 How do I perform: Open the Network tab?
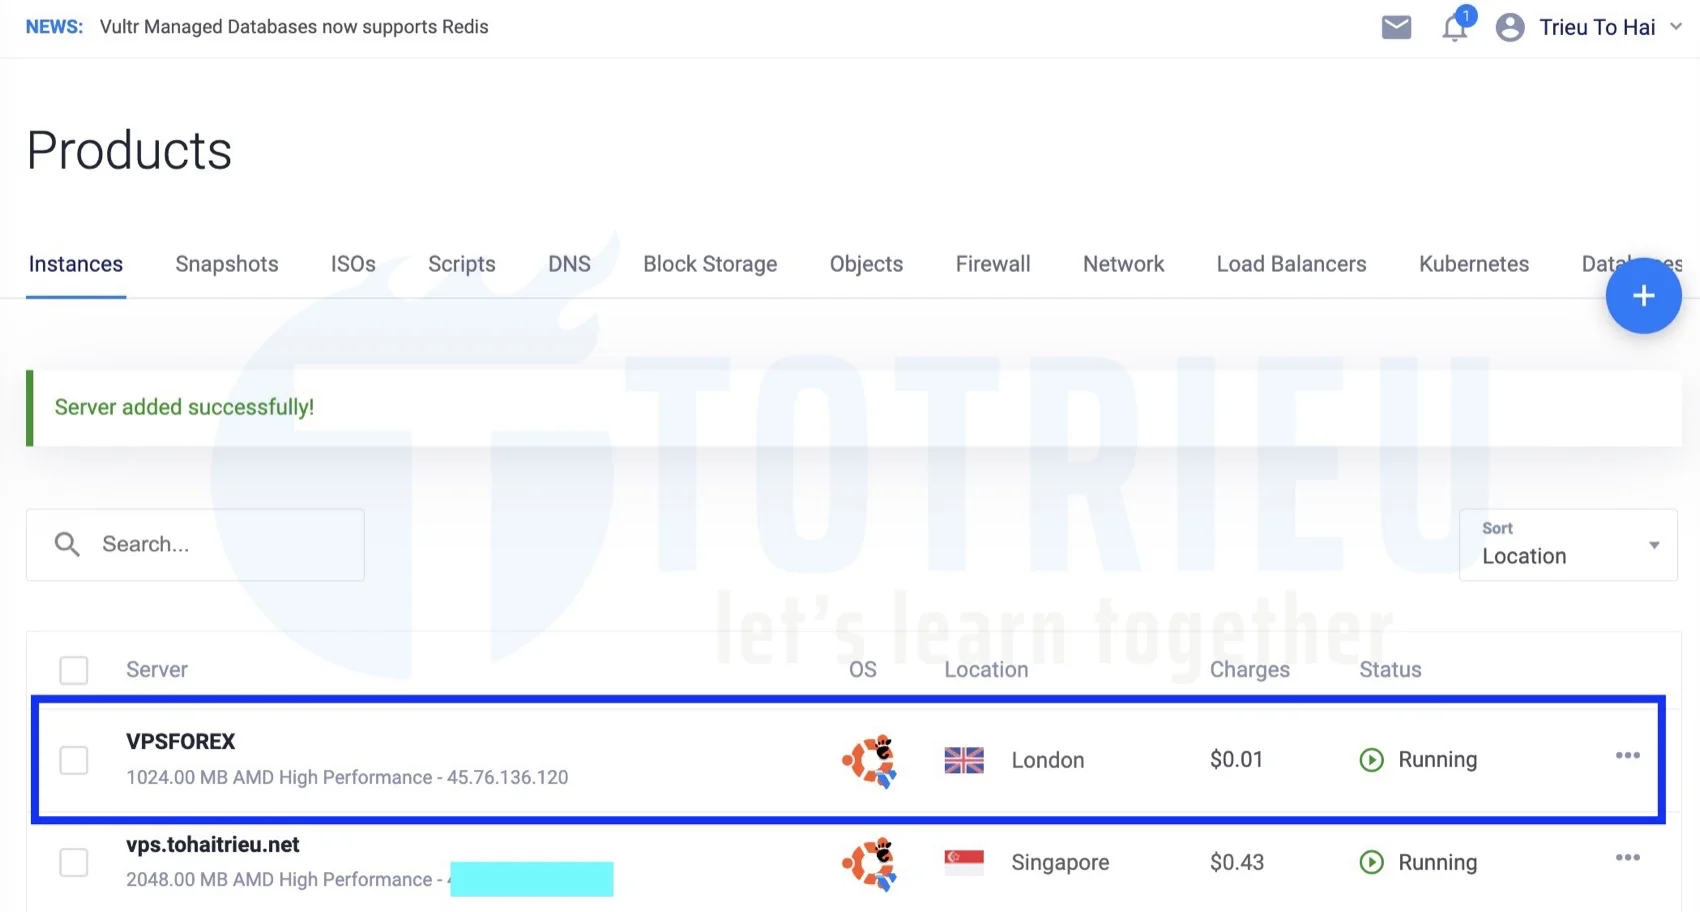1124,264
